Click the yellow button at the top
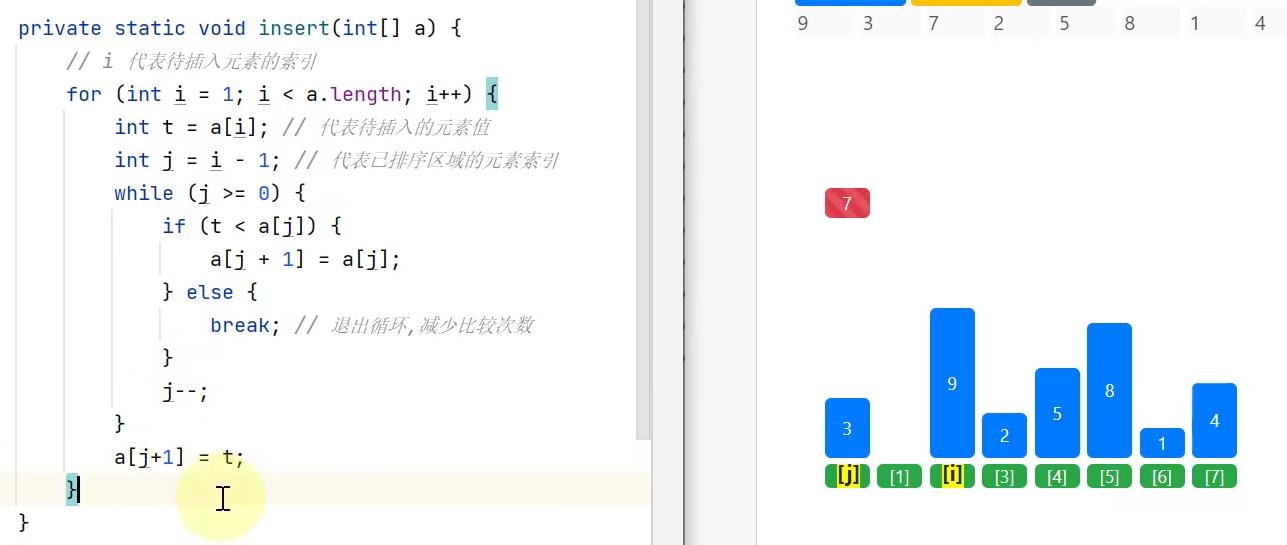This screenshot has height=545, width=1287. [966, 3]
